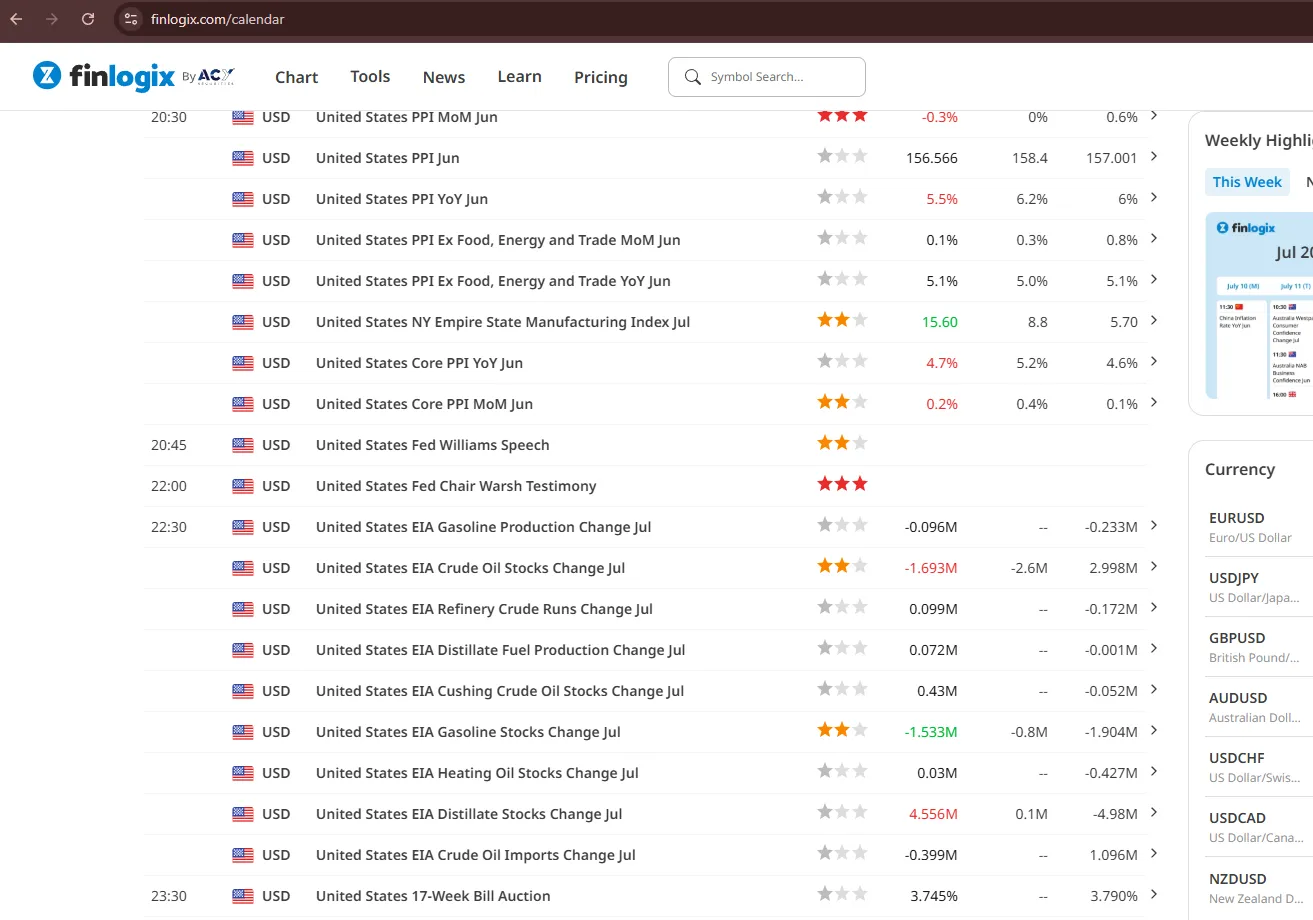The image size is (1313, 920).
Task: Click the magnifier icon in Symbol Search
Action: (x=692, y=77)
